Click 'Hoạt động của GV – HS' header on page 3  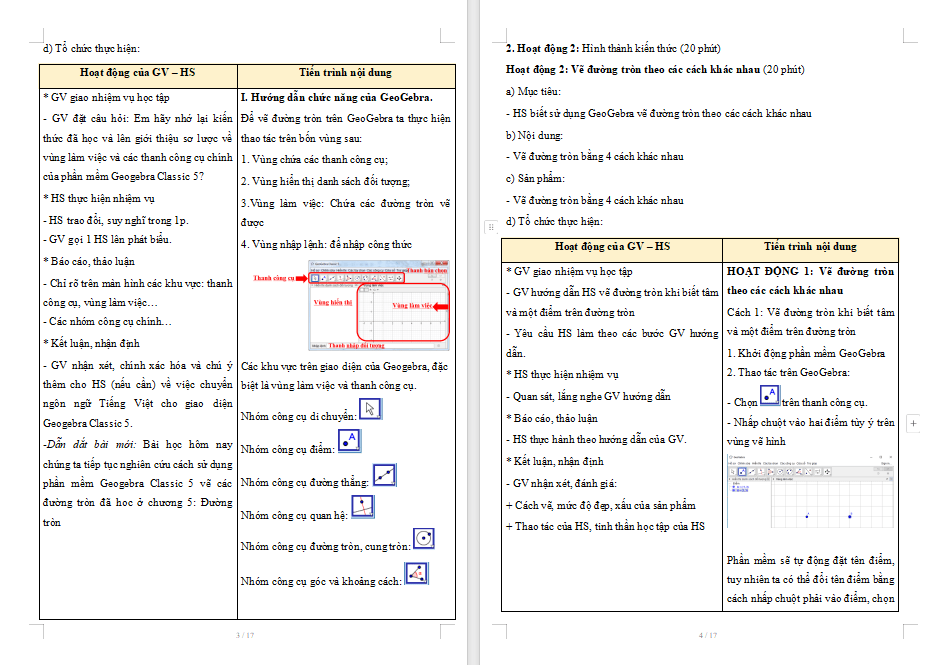click(x=138, y=73)
